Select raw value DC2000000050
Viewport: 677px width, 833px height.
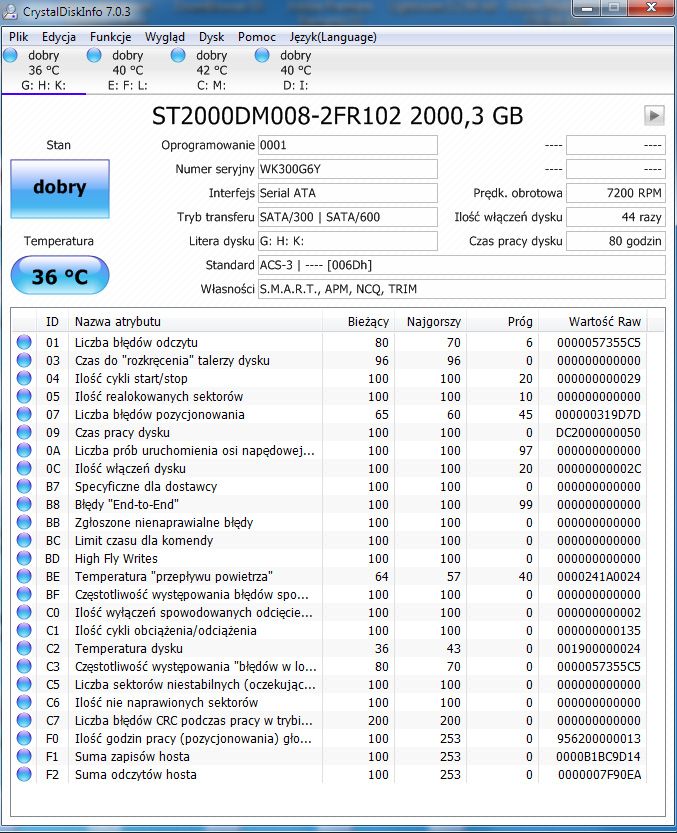pyautogui.click(x=598, y=432)
